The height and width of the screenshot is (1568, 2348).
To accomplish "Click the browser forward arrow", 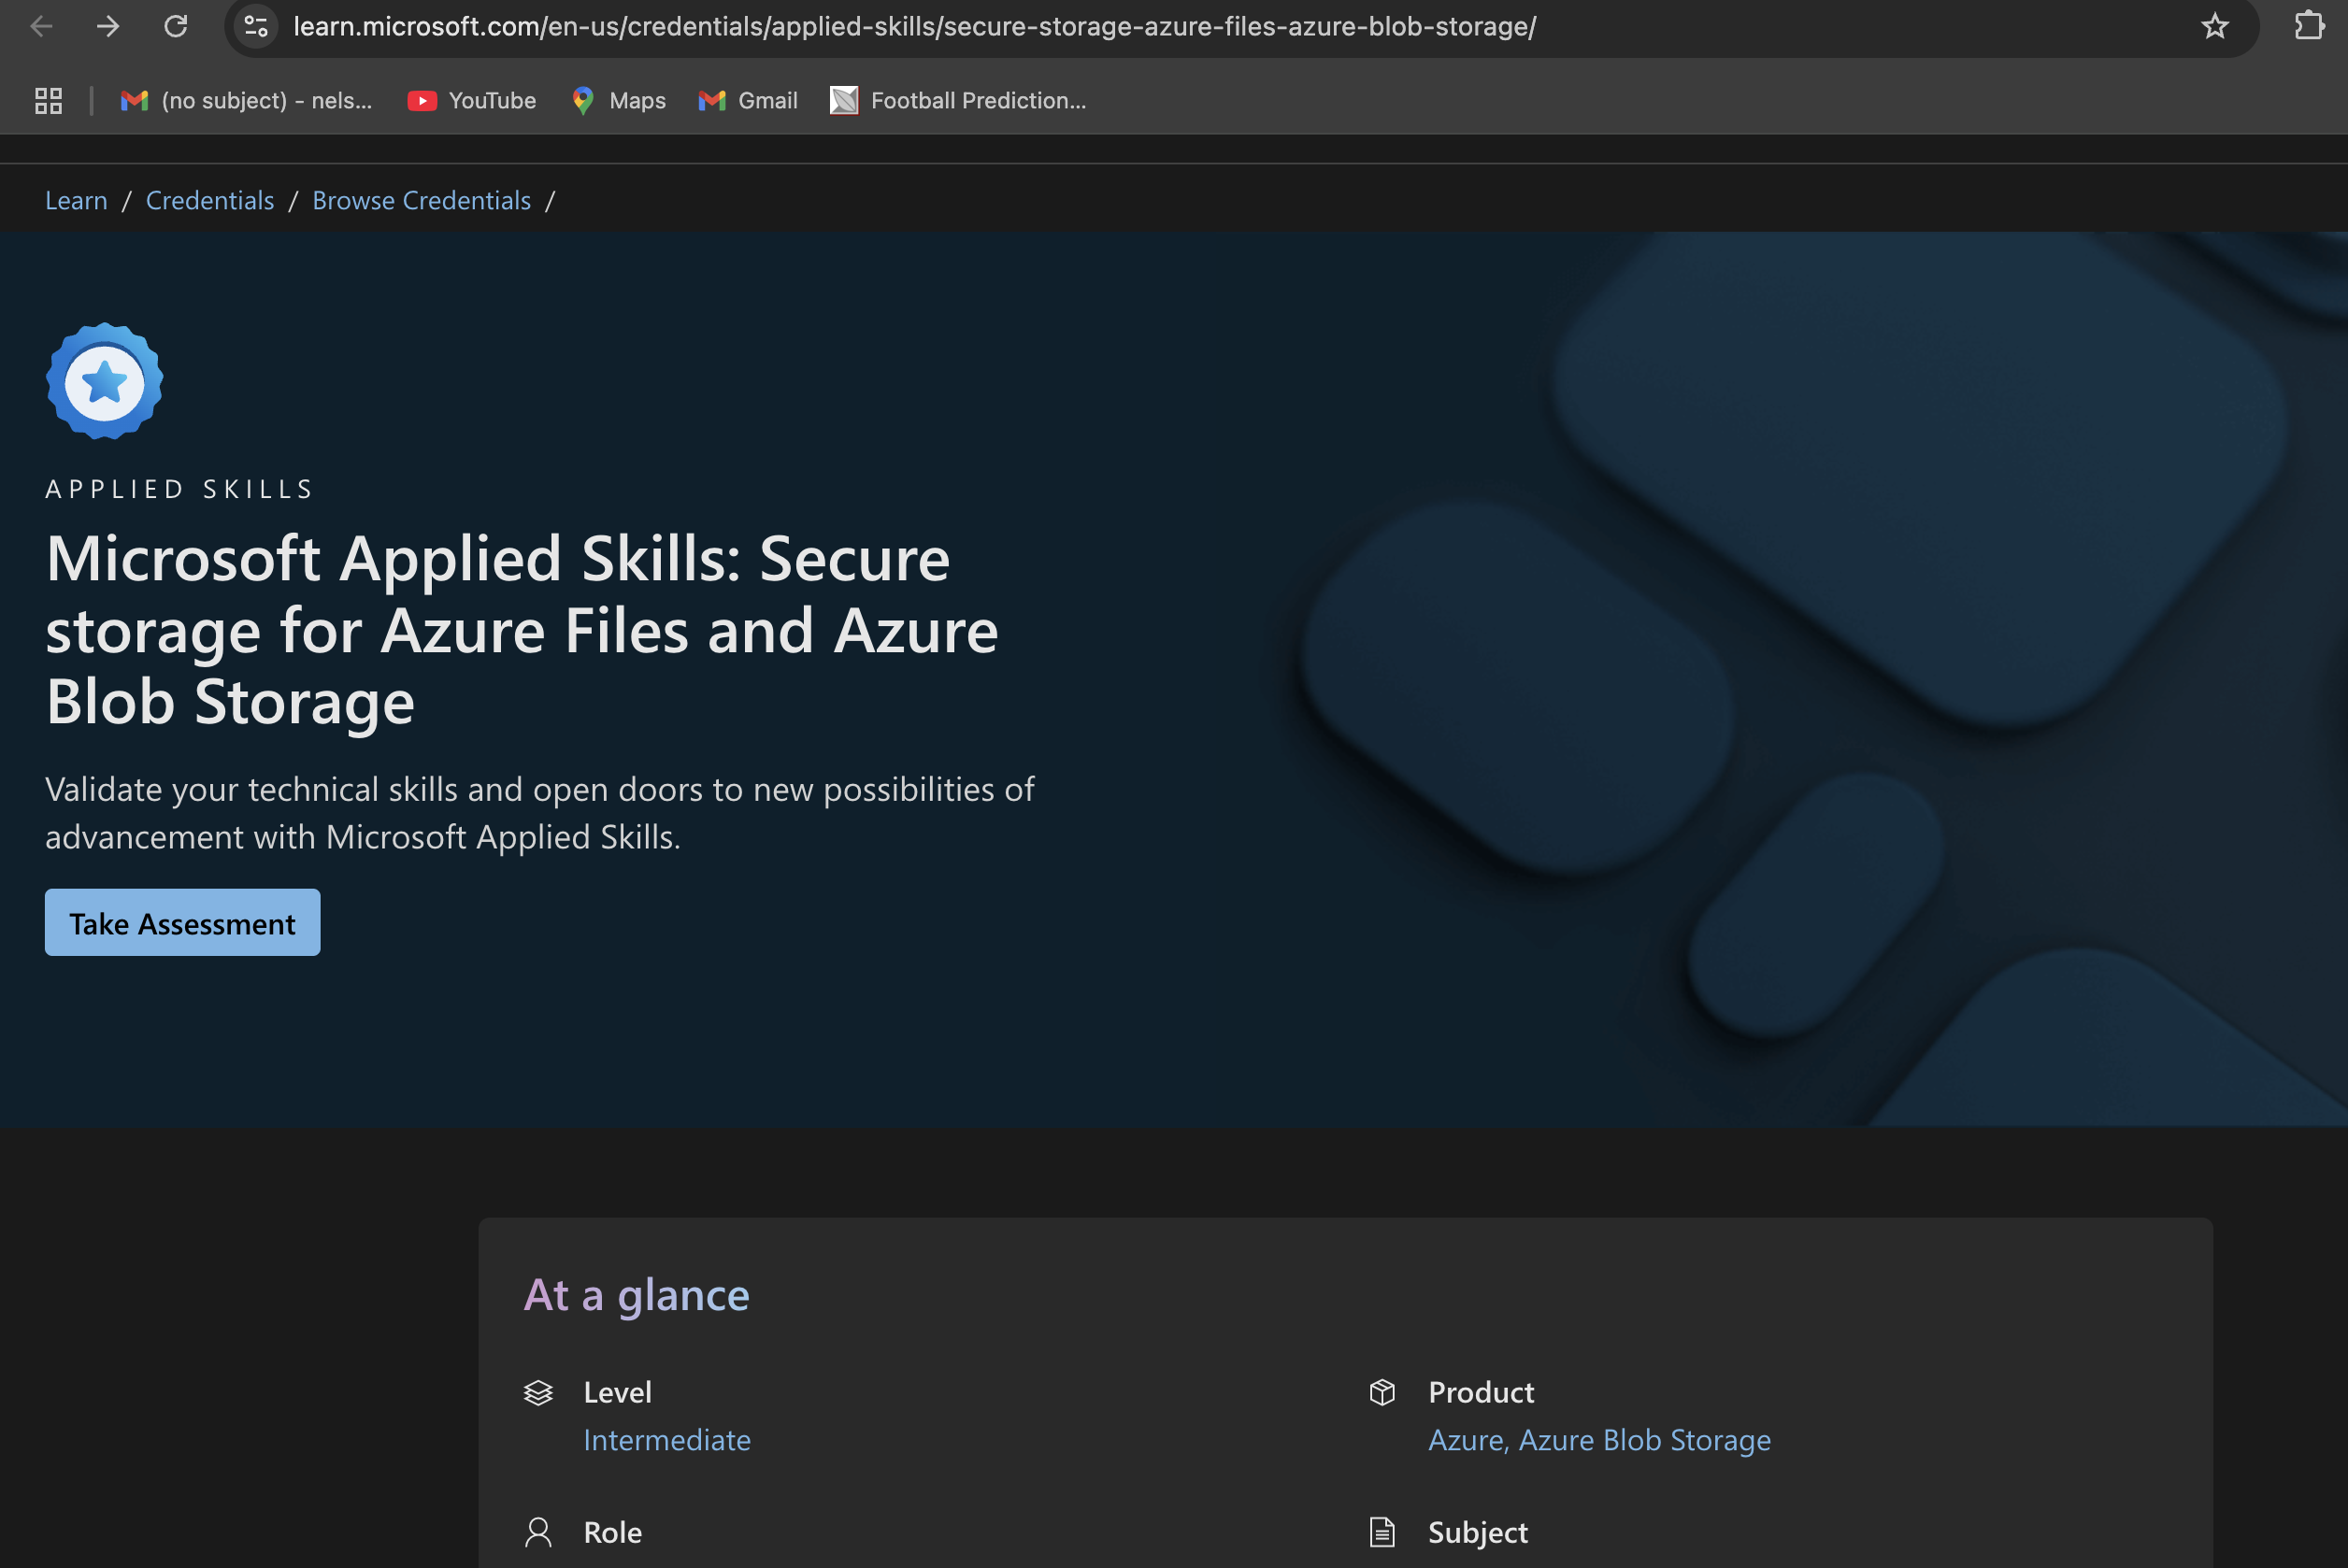I will [x=108, y=26].
